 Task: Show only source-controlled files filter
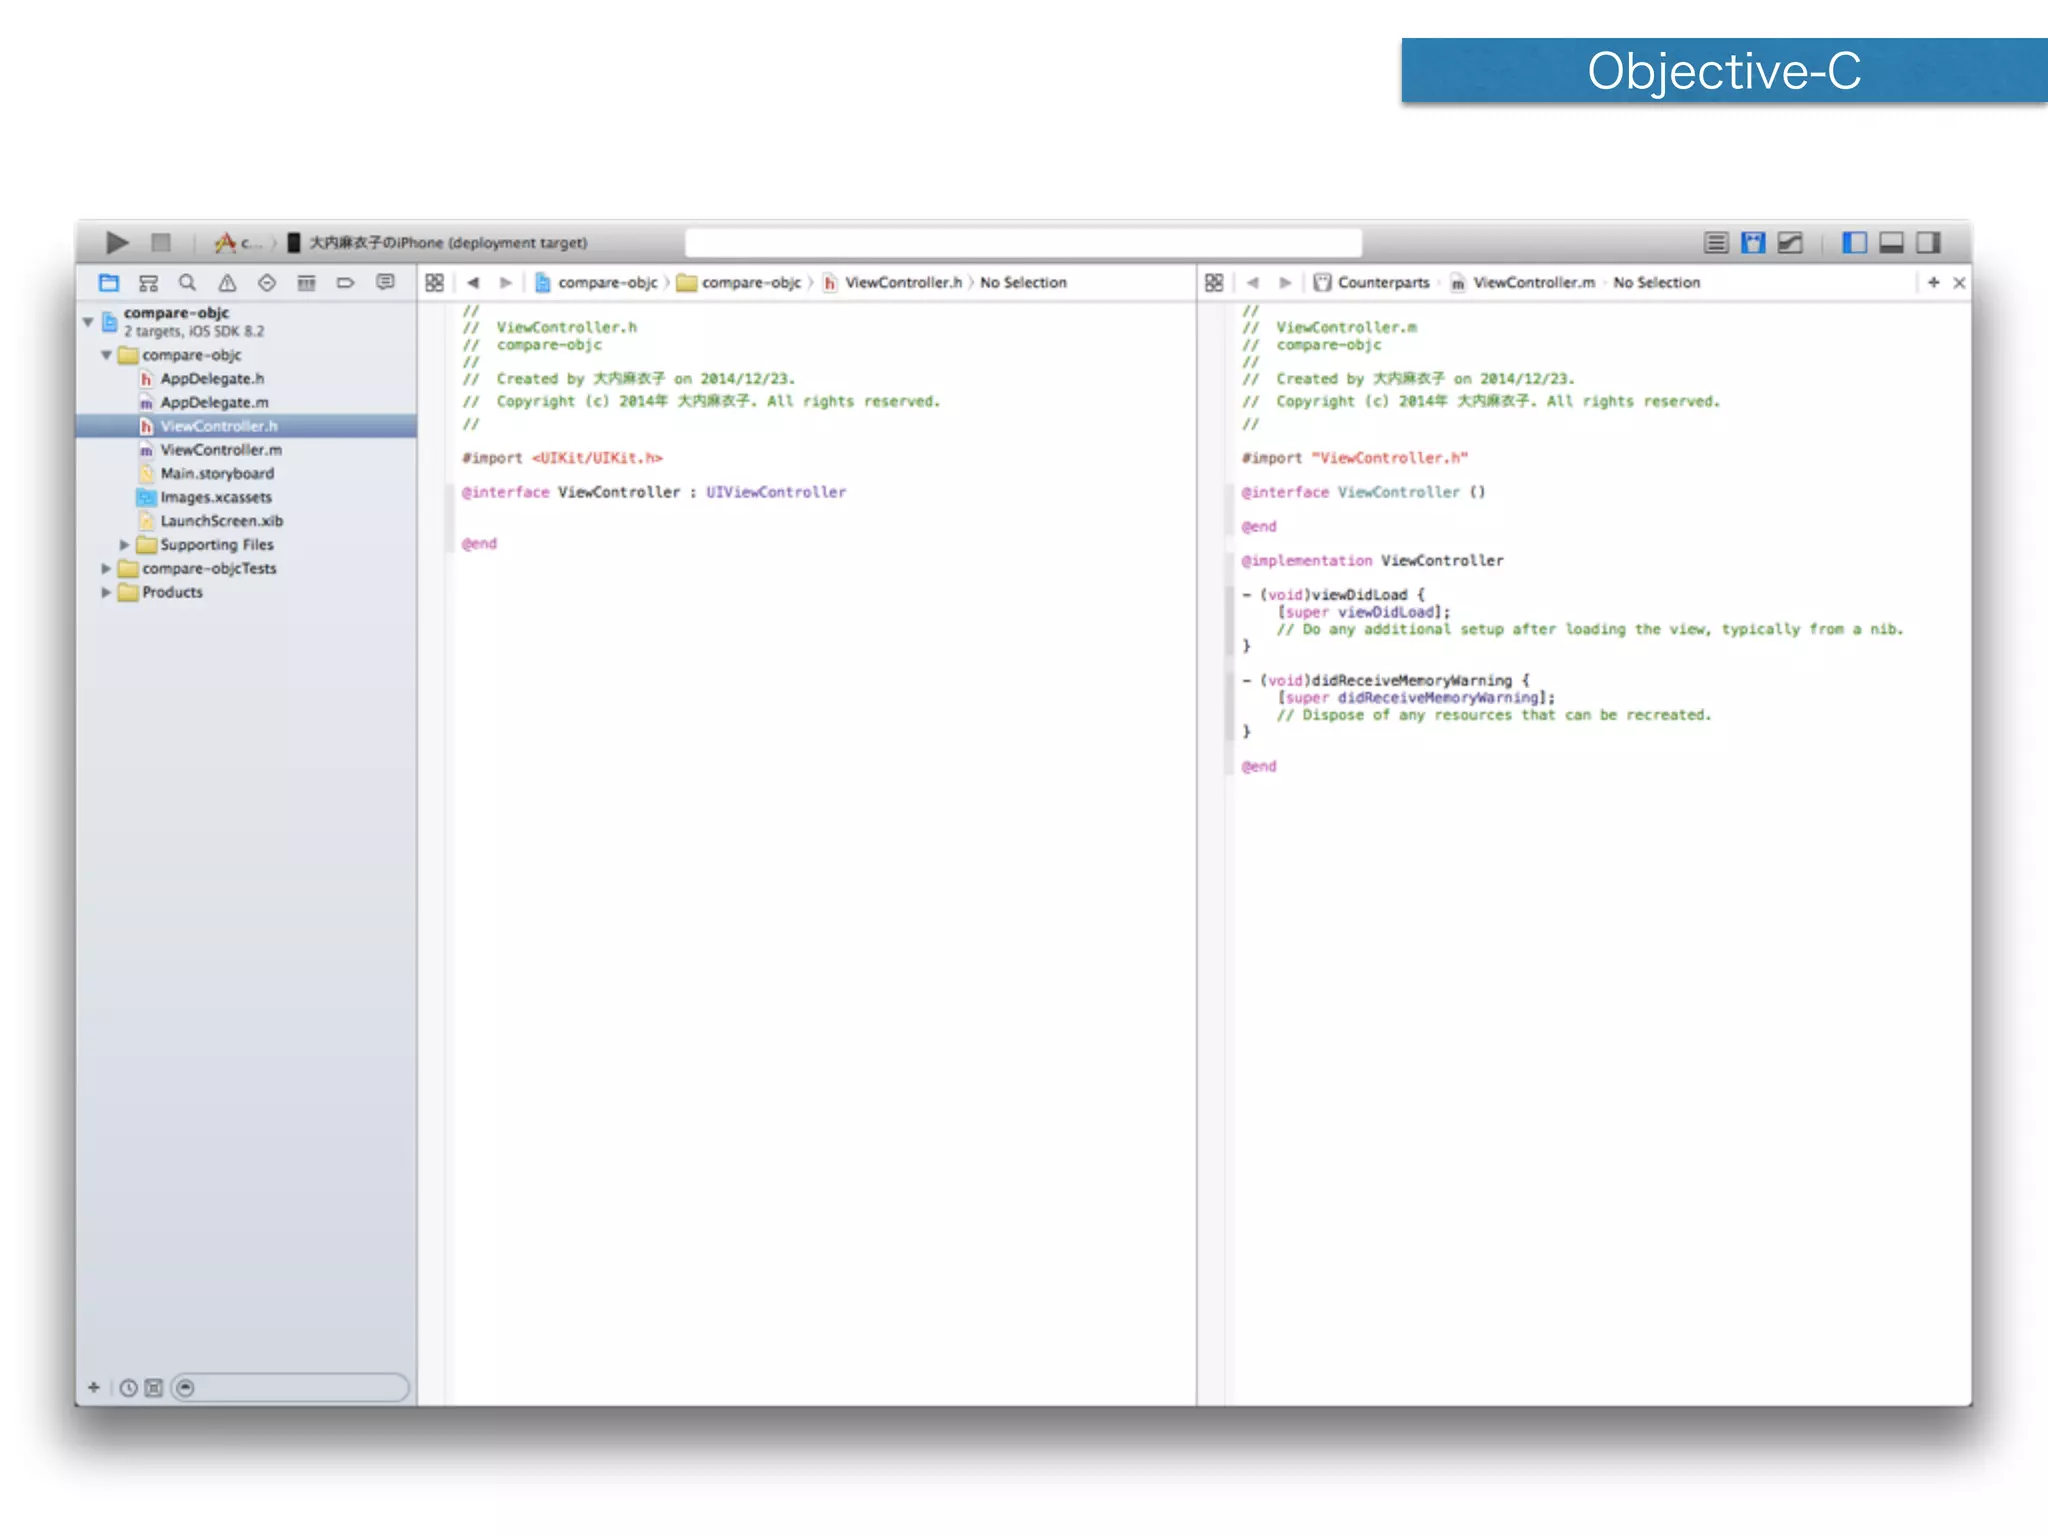[x=154, y=1387]
